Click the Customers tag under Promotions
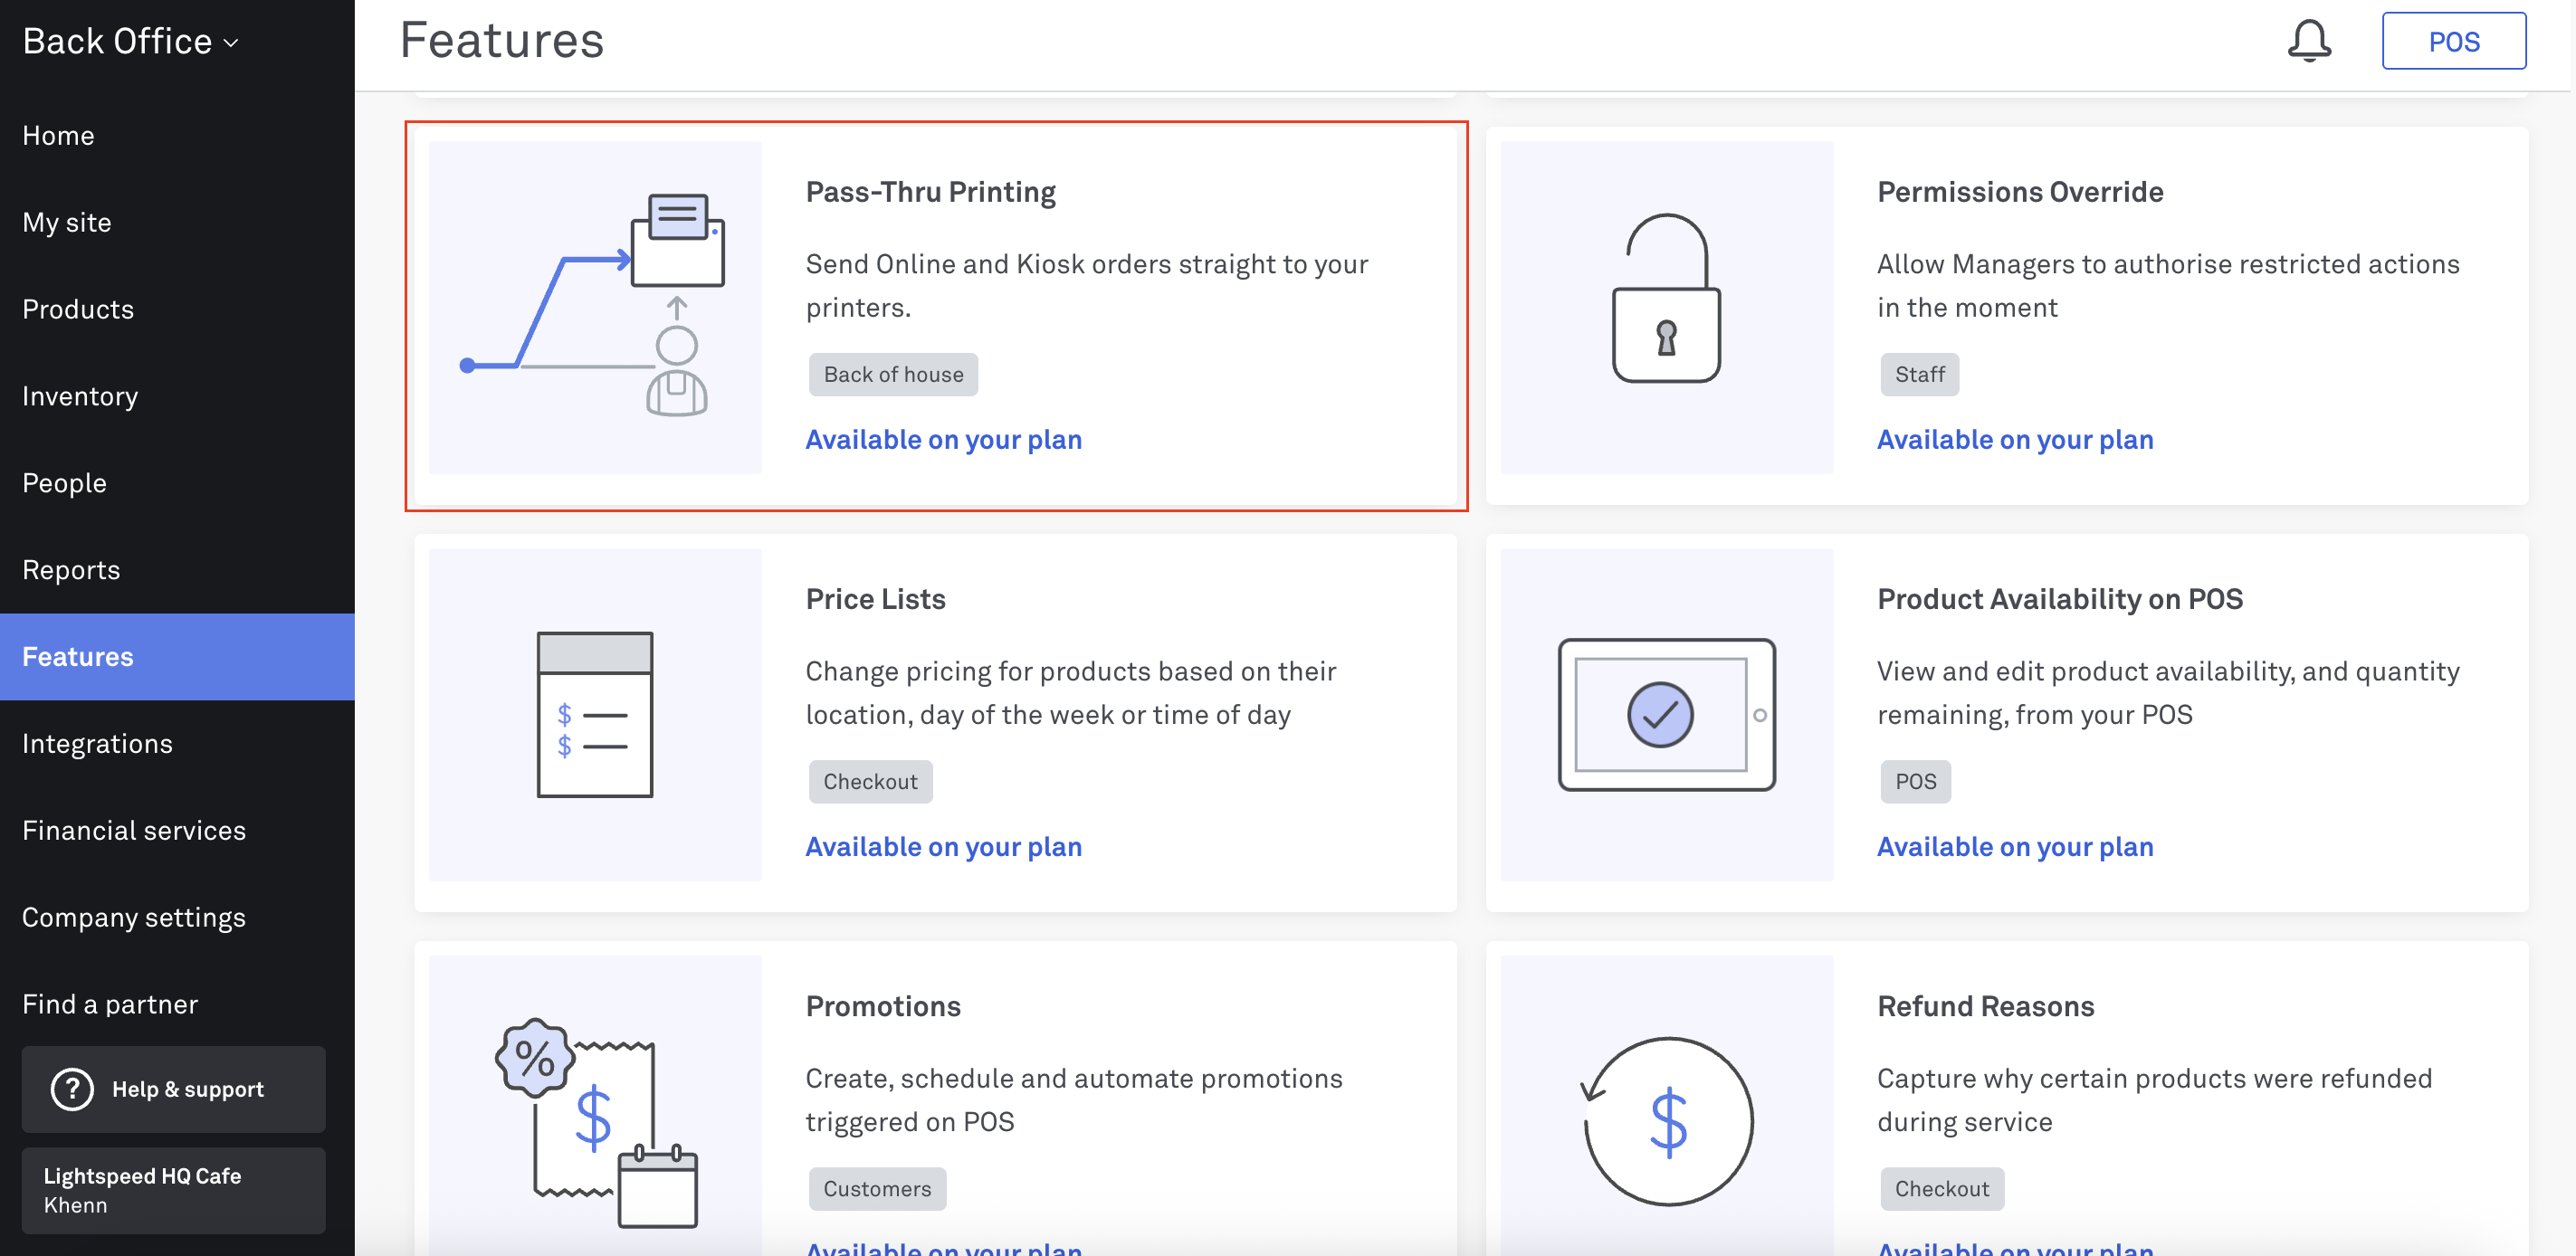 (x=877, y=1188)
